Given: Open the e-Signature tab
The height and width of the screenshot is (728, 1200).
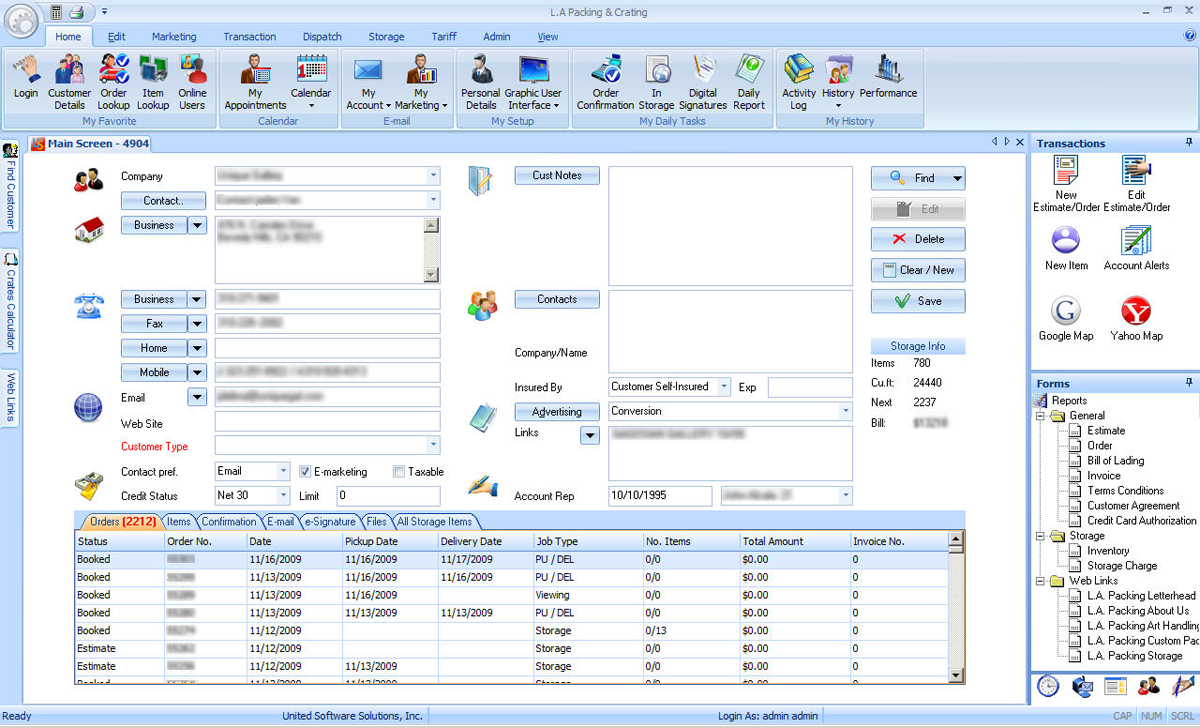Looking at the screenshot, I should (330, 521).
